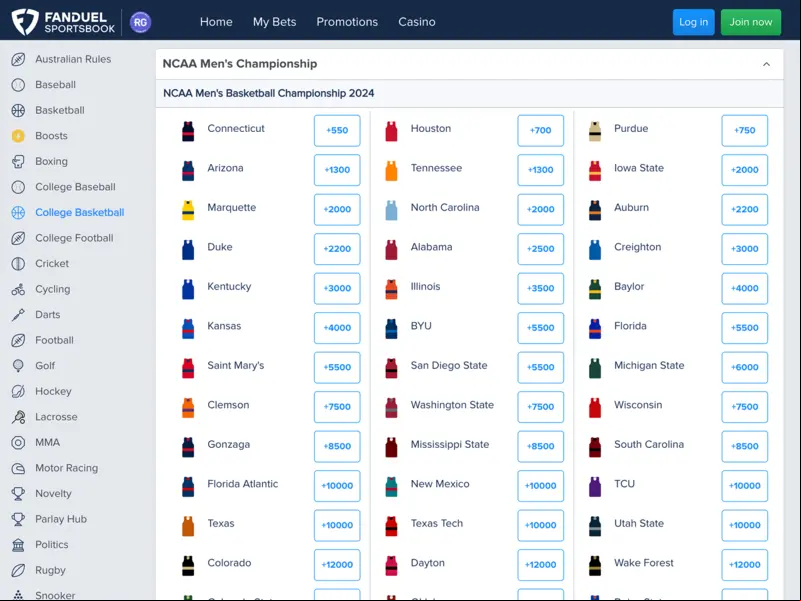Click the Florida Atlantic team name
This screenshot has width=801, height=601.
click(x=243, y=484)
